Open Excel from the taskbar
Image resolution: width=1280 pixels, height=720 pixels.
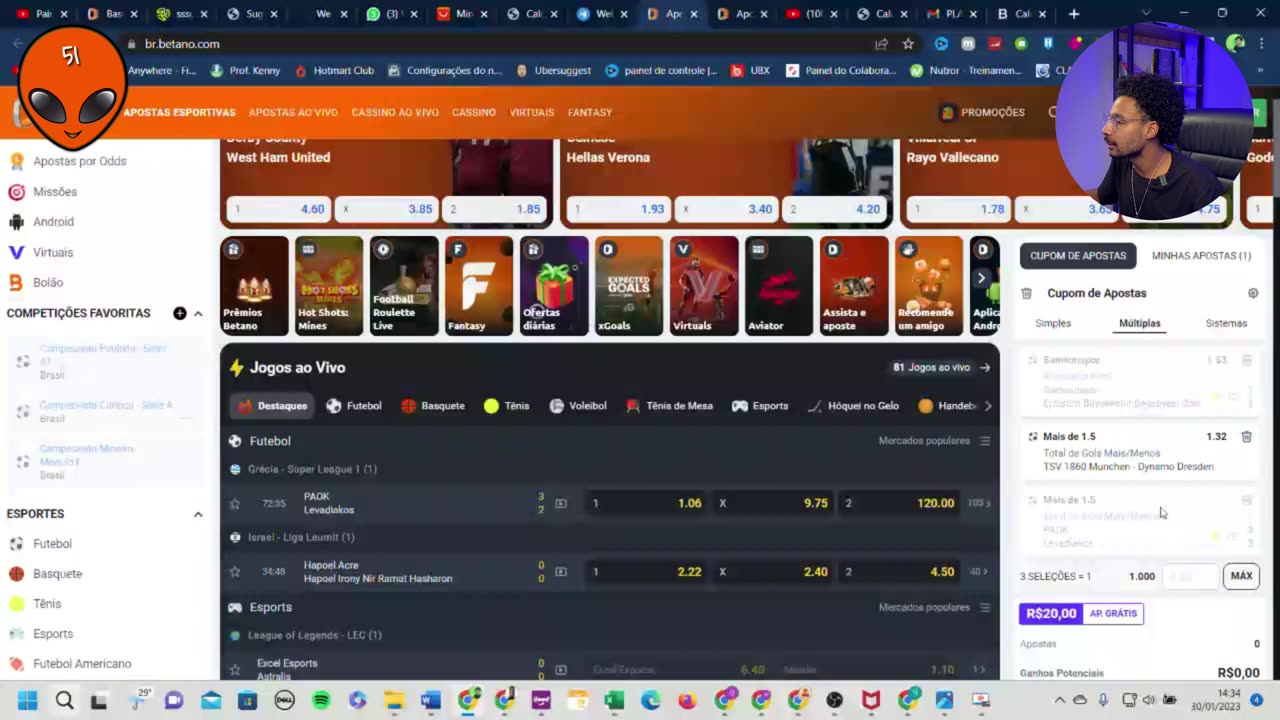tap(614, 700)
